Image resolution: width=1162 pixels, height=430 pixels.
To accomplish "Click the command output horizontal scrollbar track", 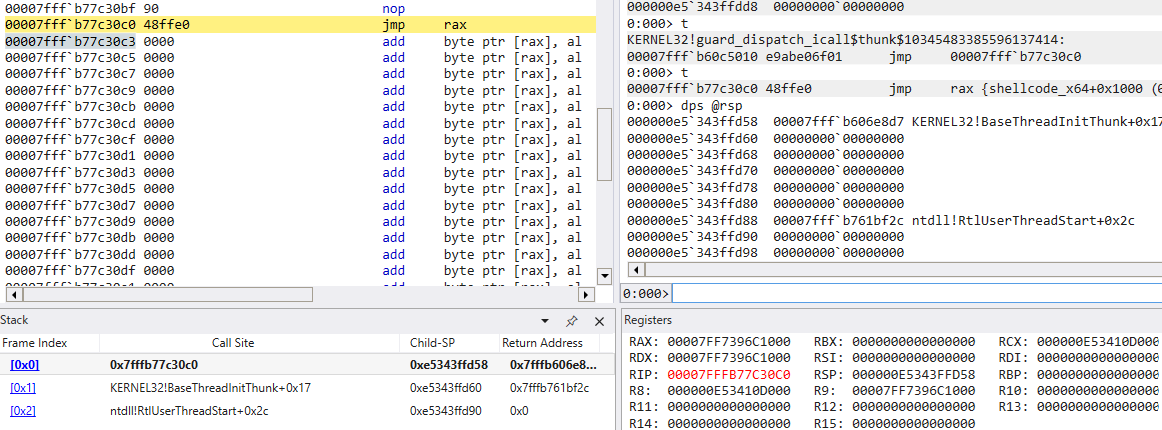I will (902, 268).
